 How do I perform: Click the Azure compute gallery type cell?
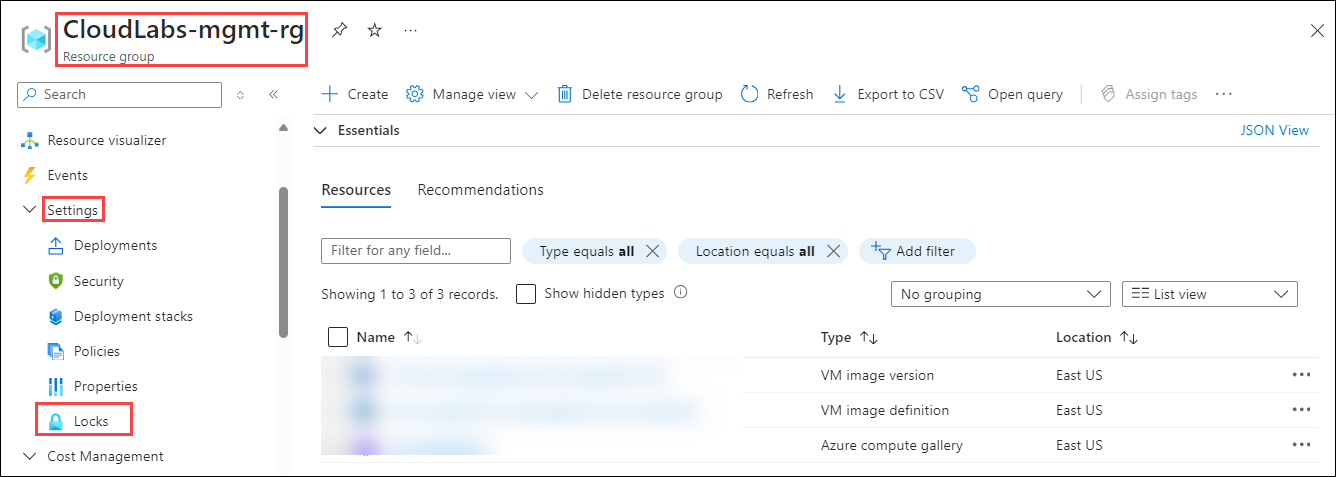(891, 445)
